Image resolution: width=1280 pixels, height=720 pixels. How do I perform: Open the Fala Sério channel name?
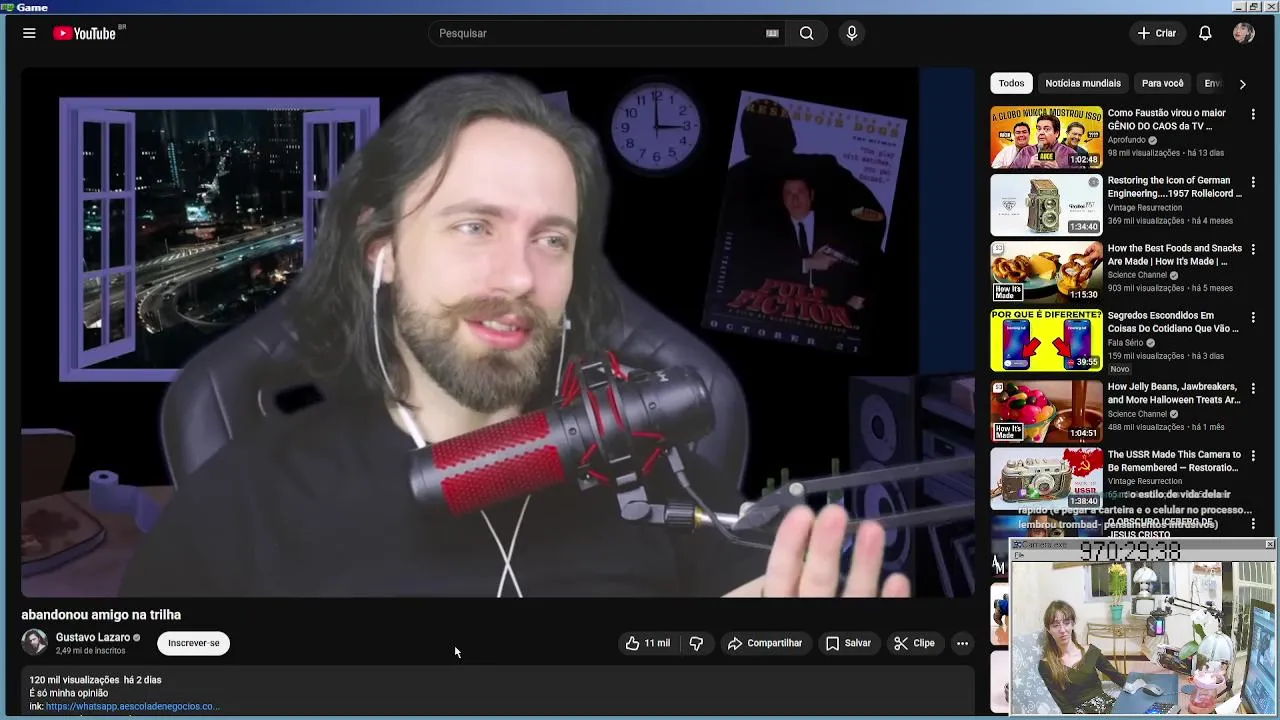pyautogui.click(x=1125, y=343)
